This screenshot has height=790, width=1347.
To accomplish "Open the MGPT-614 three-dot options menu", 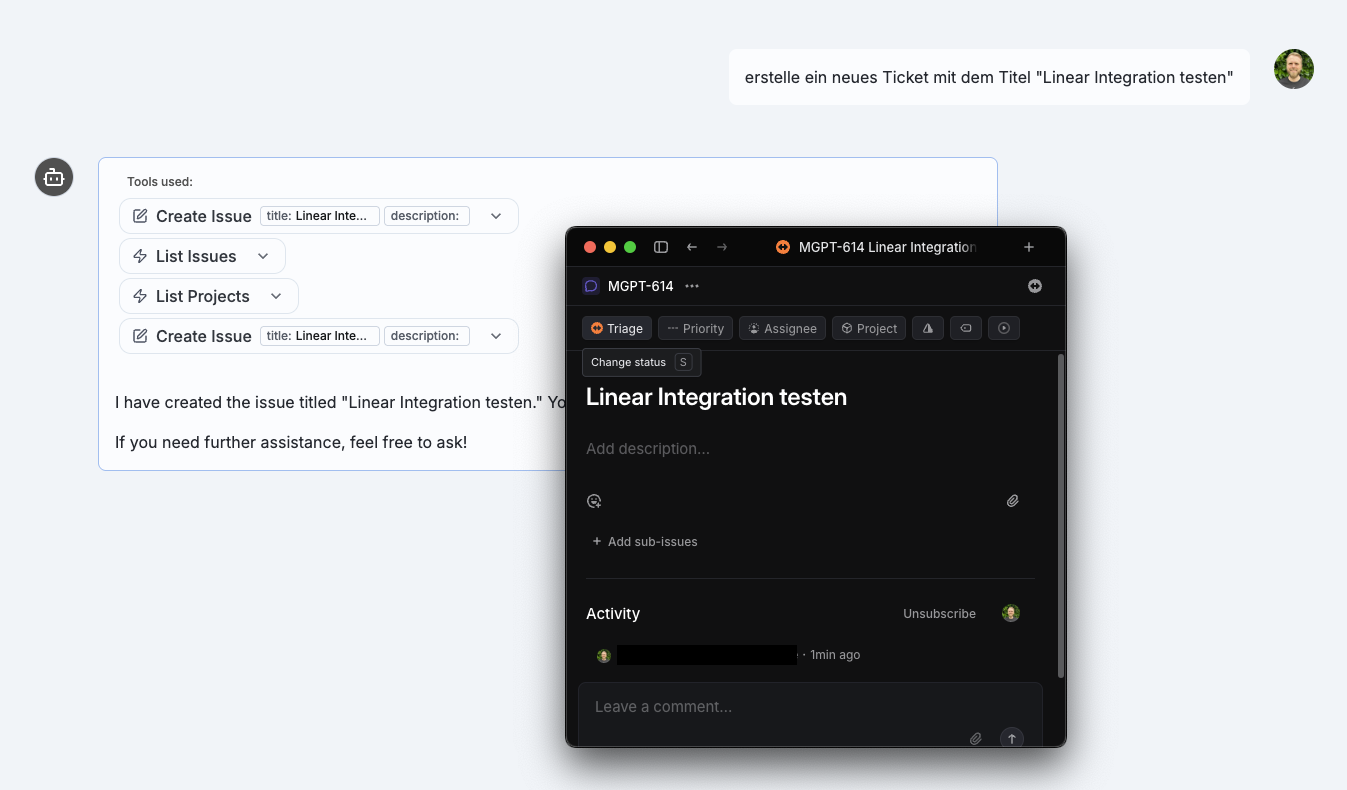I will click(x=692, y=286).
